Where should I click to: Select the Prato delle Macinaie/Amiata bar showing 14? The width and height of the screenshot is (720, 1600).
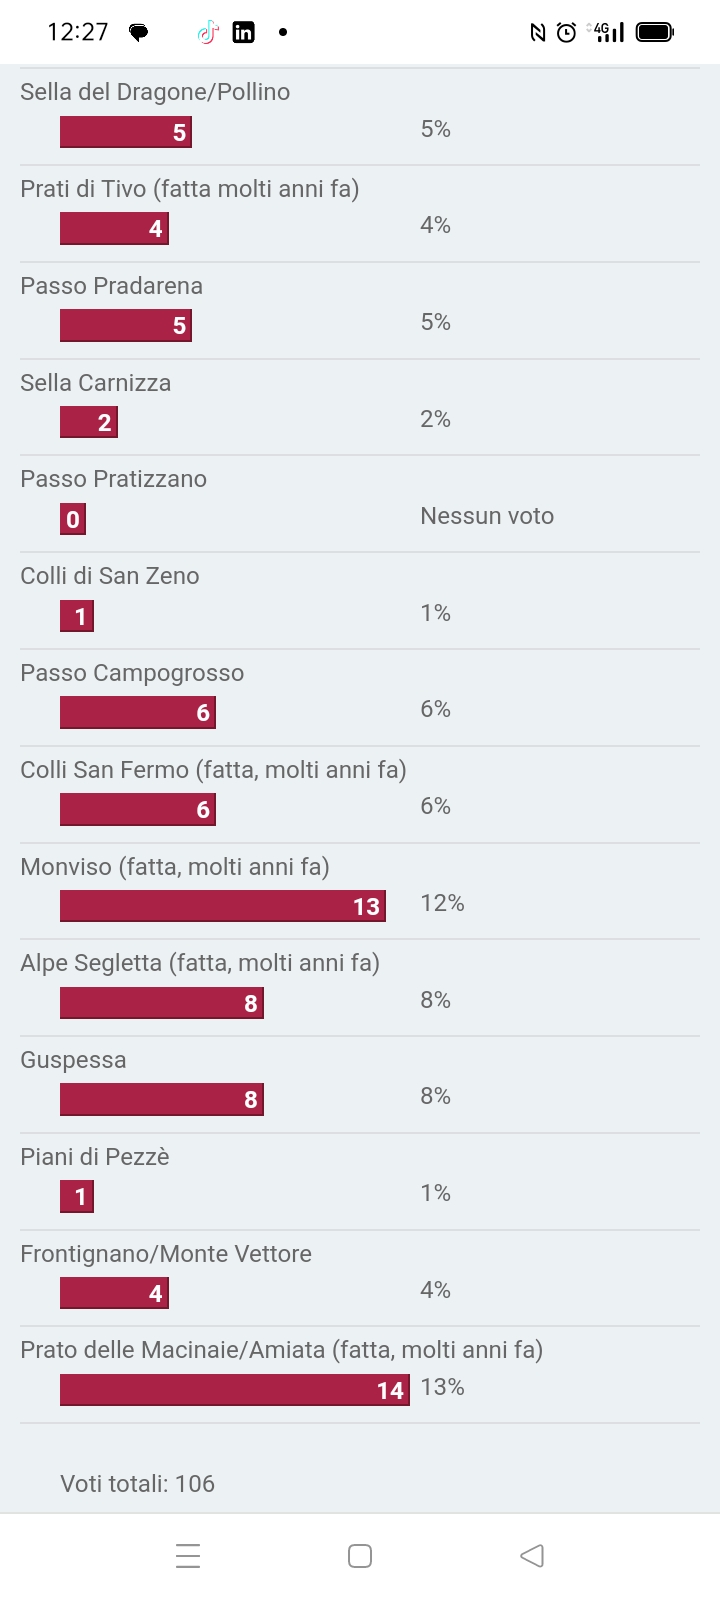click(x=235, y=1390)
